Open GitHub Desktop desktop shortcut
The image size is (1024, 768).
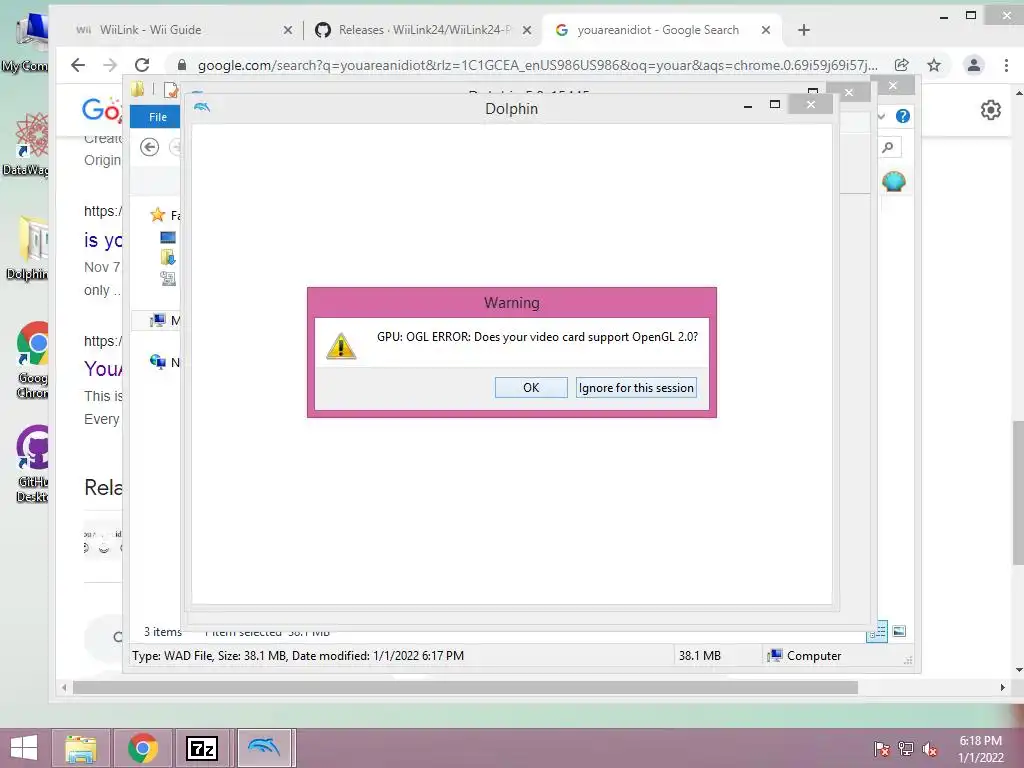click(x=33, y=464)
